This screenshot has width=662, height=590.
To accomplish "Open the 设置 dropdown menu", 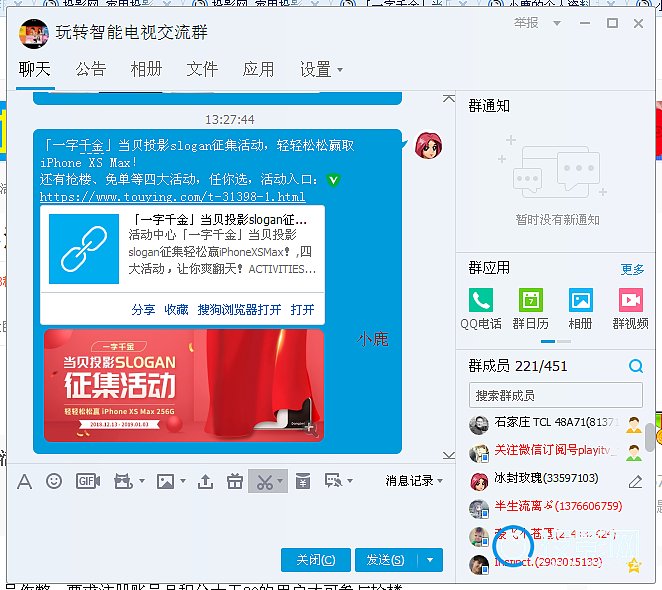I will pyautogui.click(x=321, y=69).
